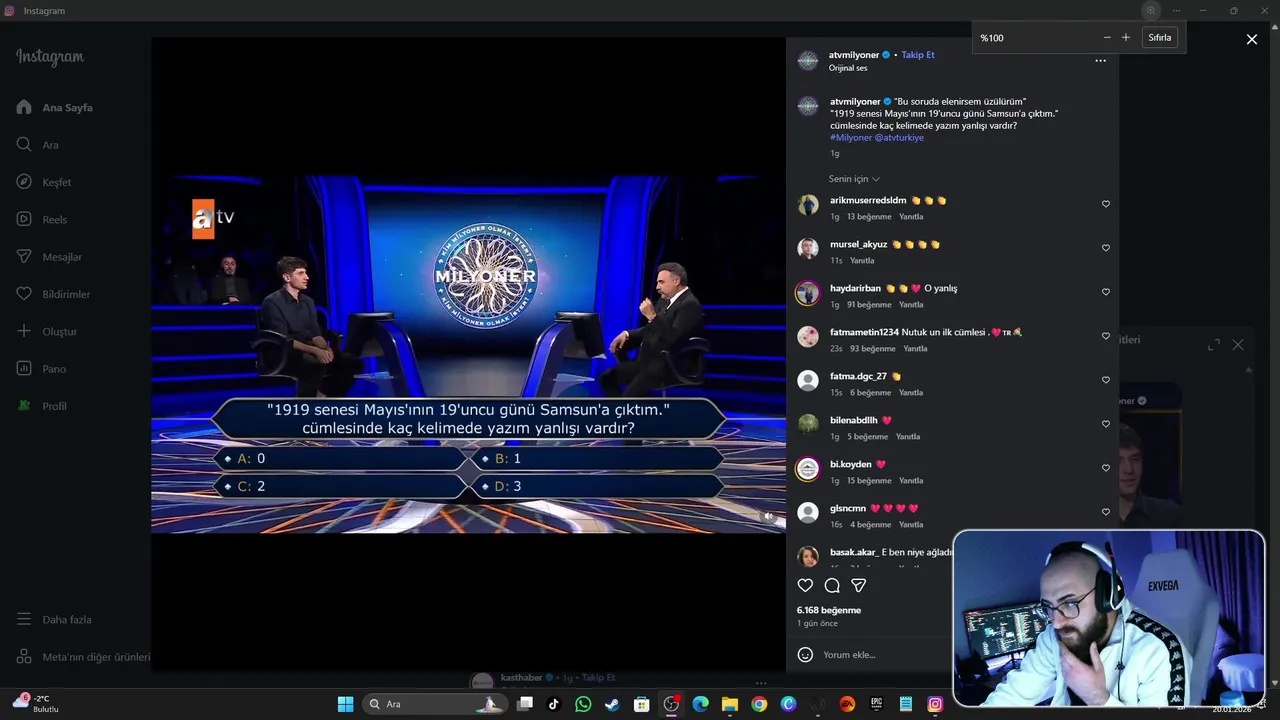Open Daha fazla menu
The width and height of the screenshot is (1280, 720).
(54, 619)
